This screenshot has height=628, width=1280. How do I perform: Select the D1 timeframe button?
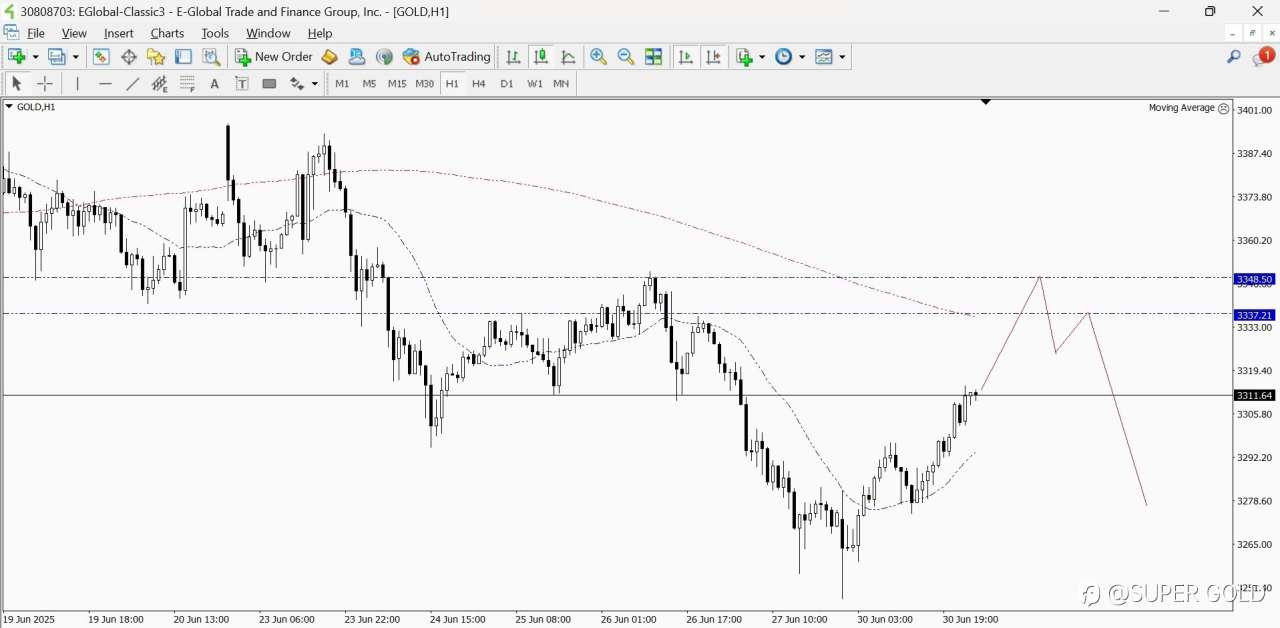pos(507,84)
